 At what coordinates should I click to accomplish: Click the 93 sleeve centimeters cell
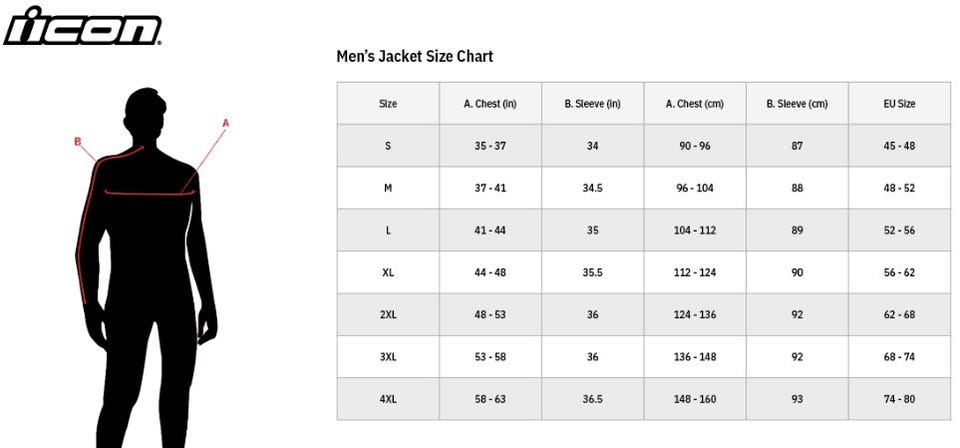coord(796,399)
